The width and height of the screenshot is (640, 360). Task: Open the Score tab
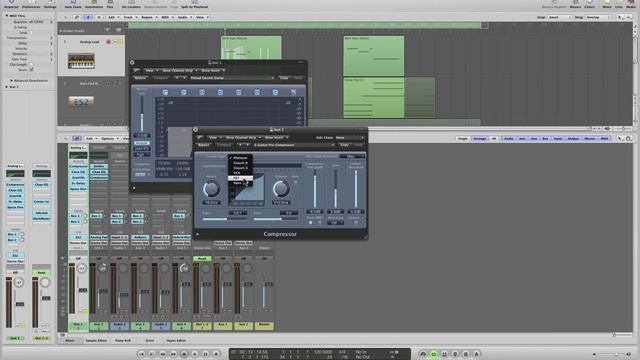150,340
